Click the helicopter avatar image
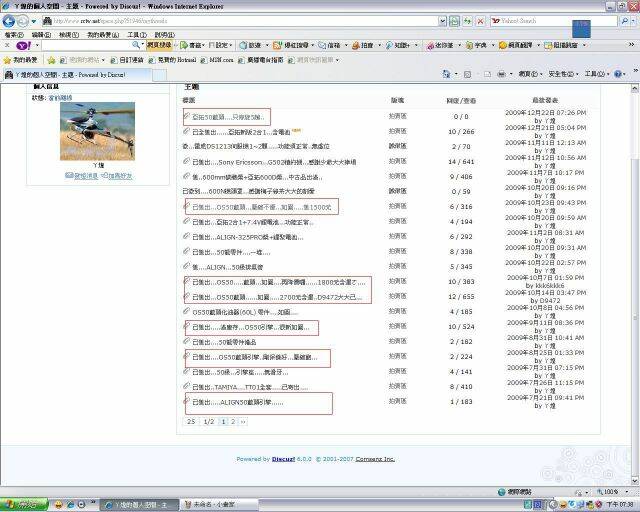The image size is (640, 512). 97,131
